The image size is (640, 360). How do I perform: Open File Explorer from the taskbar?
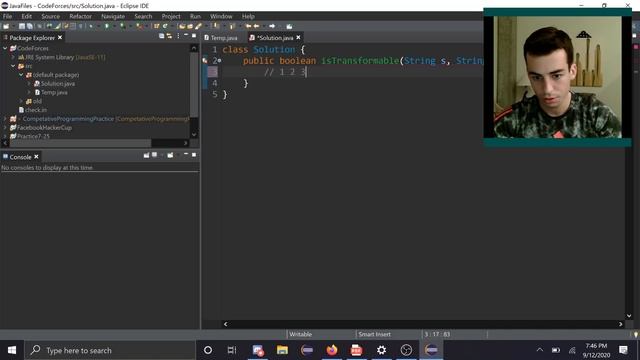(x=282, y=350)
